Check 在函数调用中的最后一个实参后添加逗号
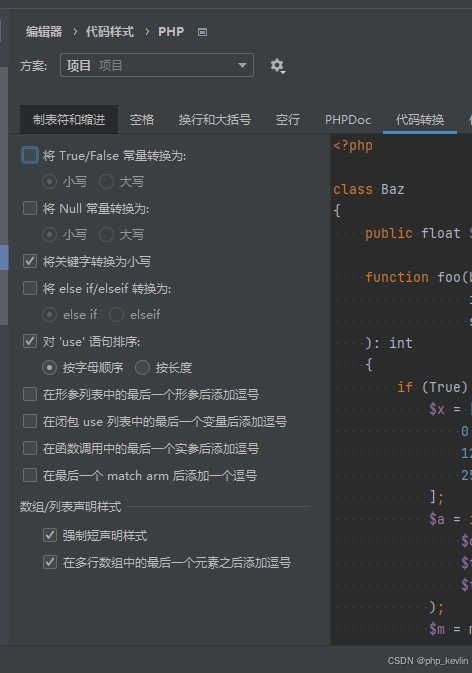The image size is (472, 673). point(30,448)
